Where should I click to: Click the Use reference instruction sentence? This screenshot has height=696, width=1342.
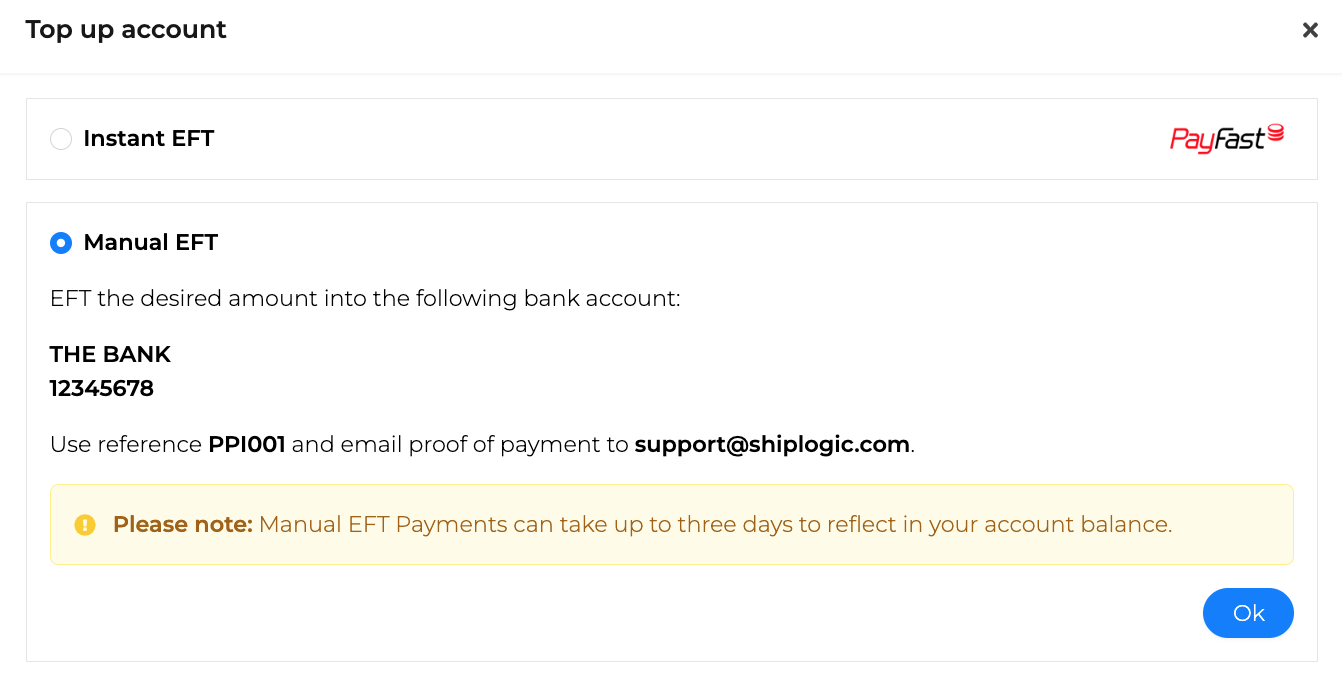[x=483, y=444]
